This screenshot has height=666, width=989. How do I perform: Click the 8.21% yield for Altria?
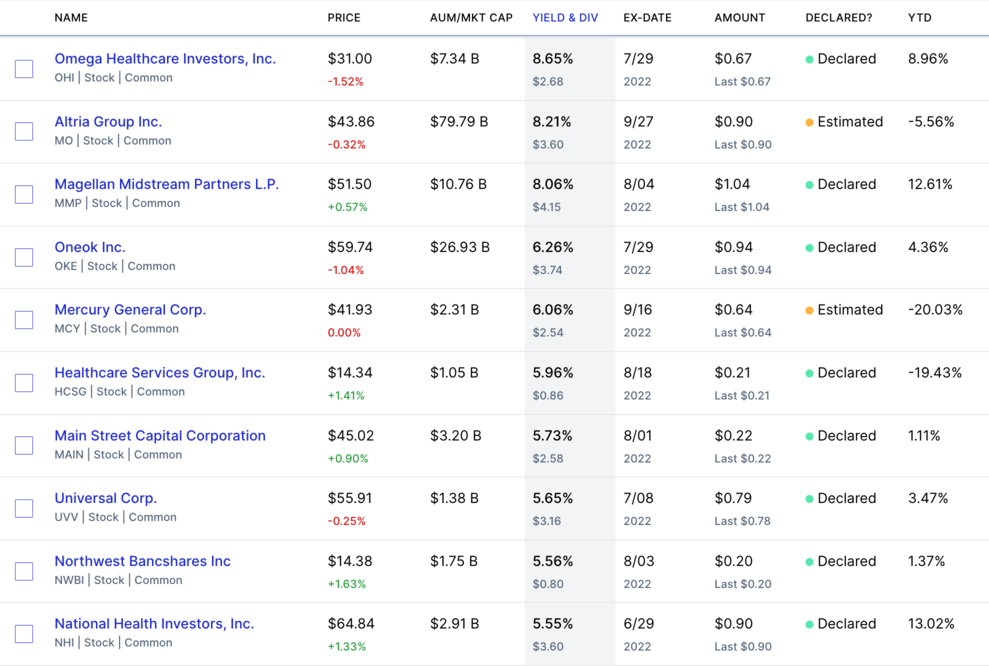coord(551,122)
